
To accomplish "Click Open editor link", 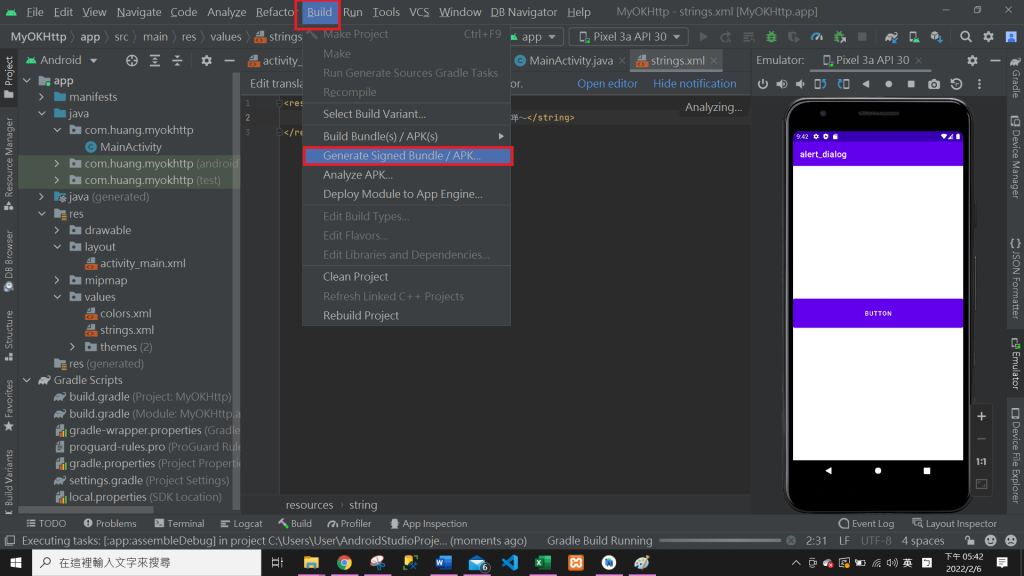I will pos(607,84).
